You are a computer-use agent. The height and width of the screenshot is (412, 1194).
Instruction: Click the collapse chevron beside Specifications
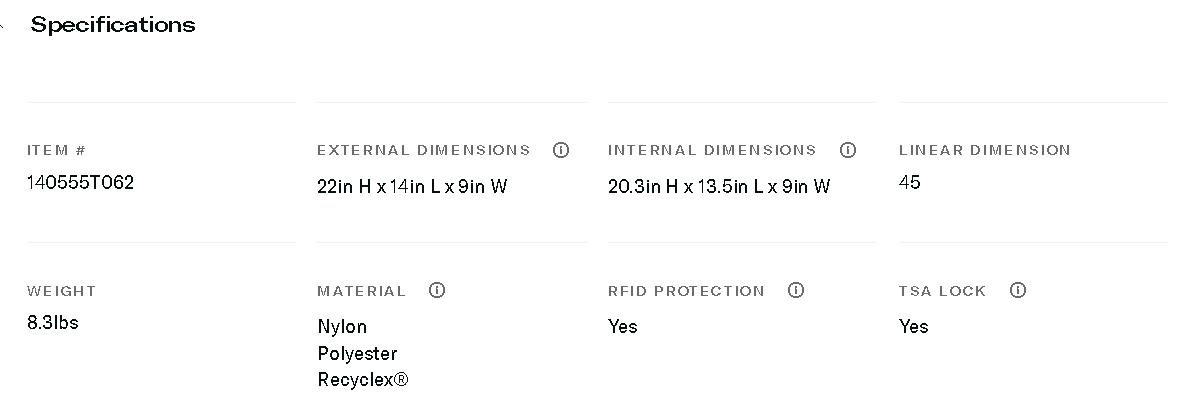(x=3, y=26)
